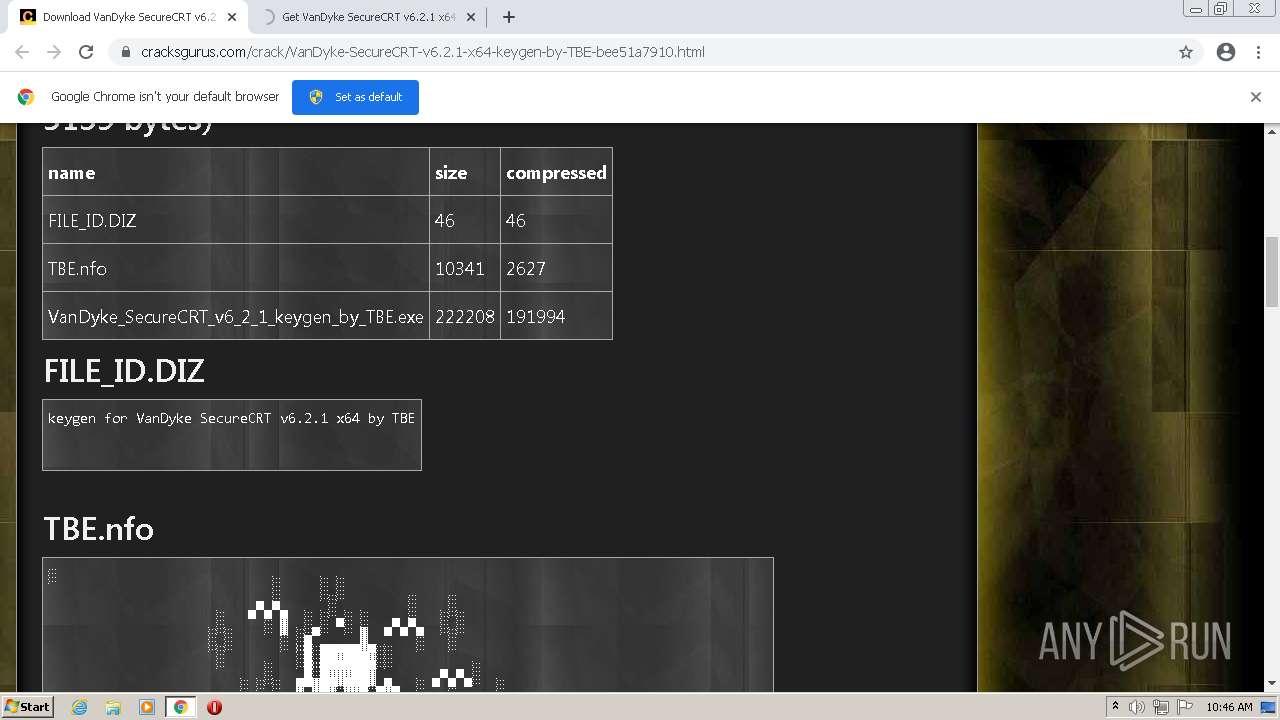The image size is (1280, 720).
Task: Open Windows Explorer folder from taskbar
Action: [x=113, y=707]
